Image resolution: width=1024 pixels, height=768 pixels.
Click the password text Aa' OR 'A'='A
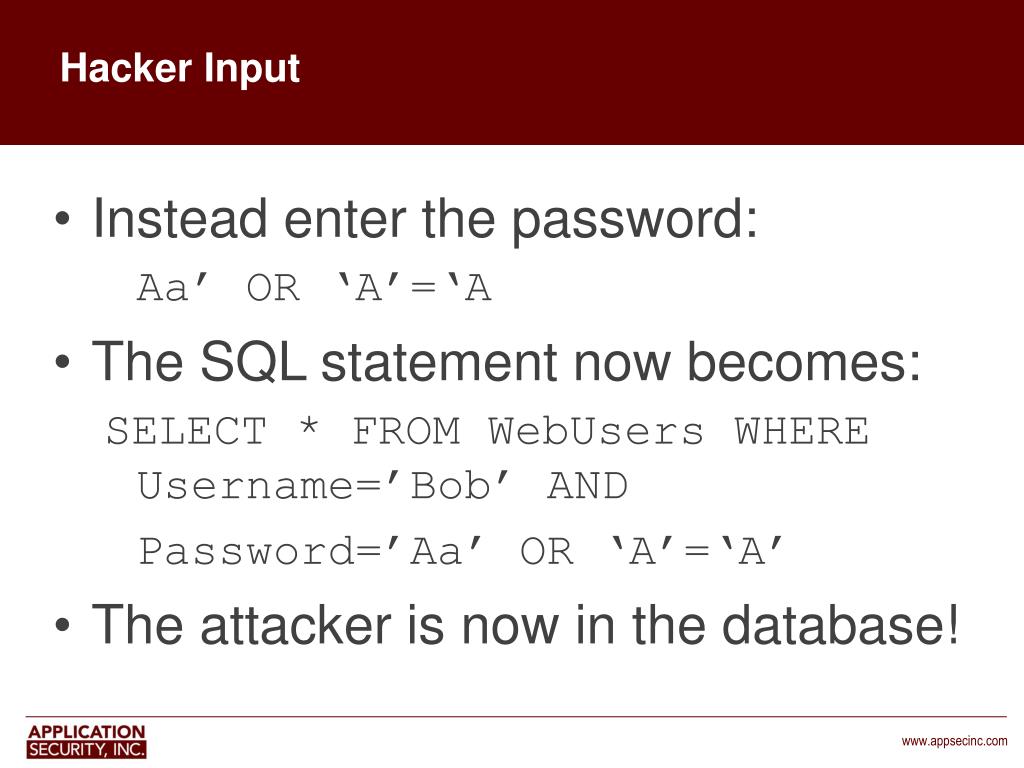314,287
